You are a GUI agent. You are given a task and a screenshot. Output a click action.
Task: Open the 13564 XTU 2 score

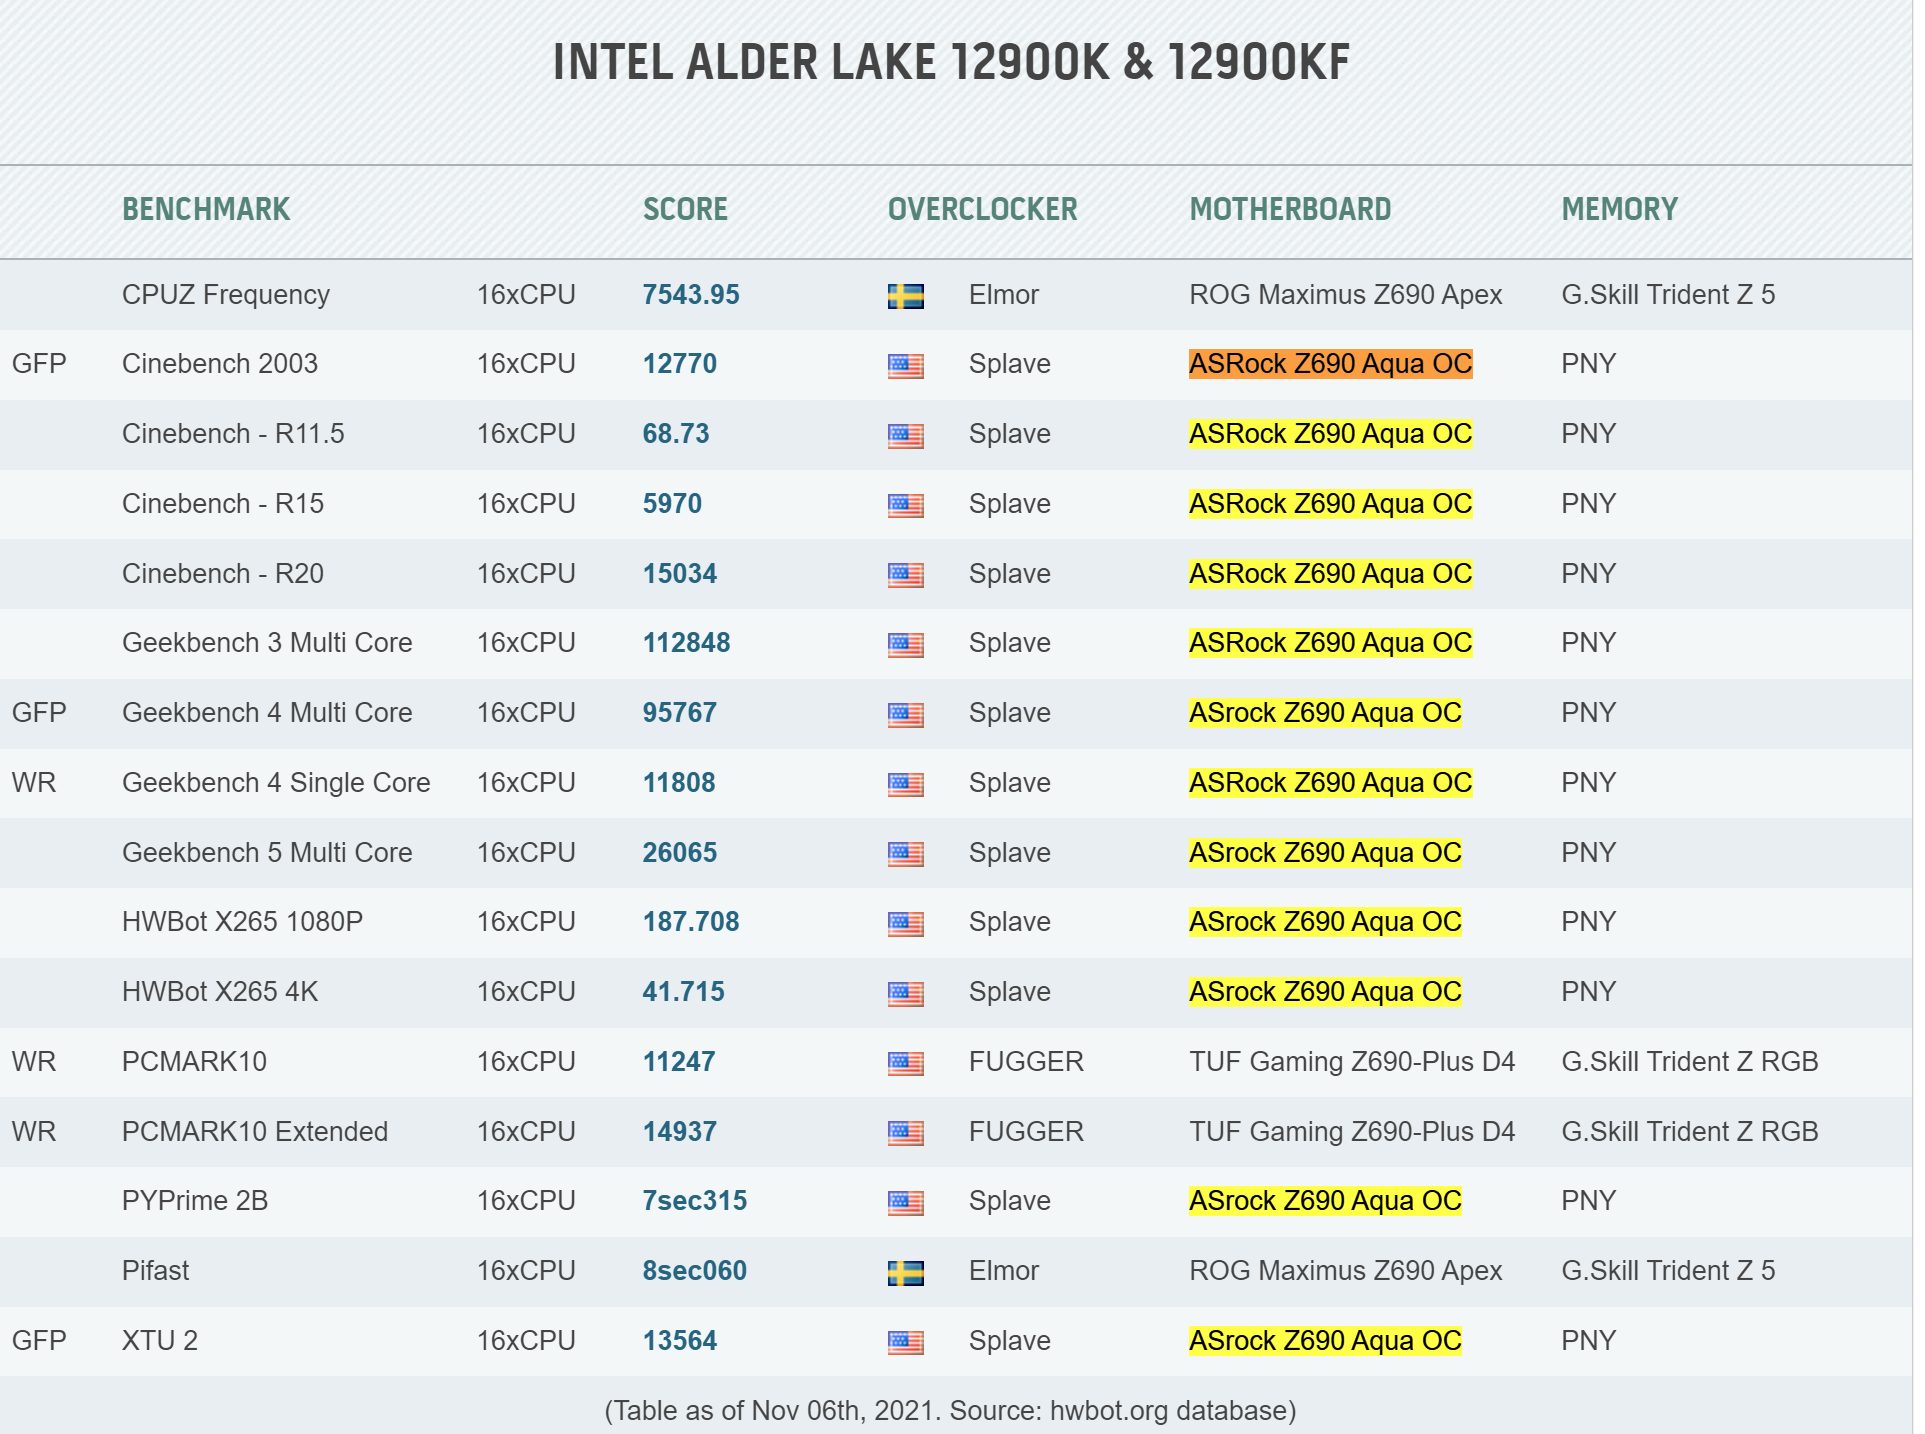point(680,1341)
